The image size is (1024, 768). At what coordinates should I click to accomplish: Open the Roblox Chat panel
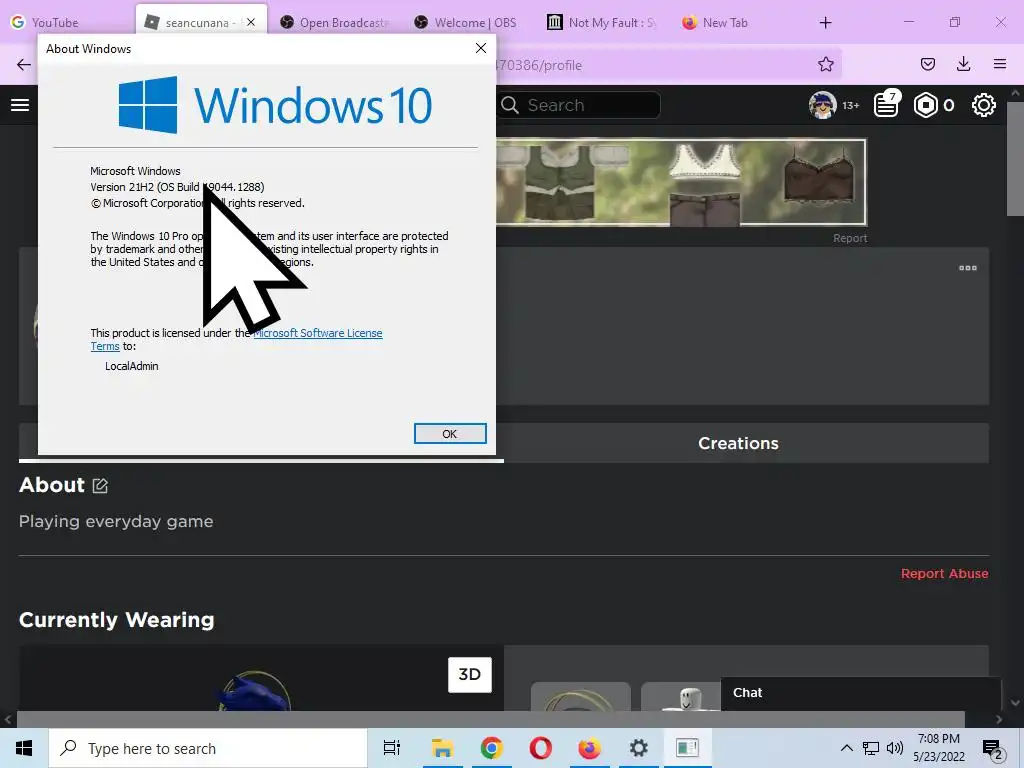click(x=861, y=693)
